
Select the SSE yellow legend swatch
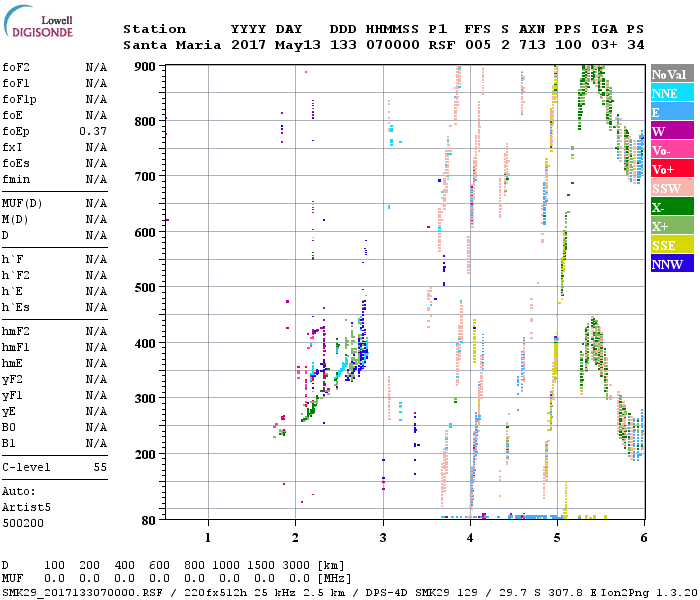[672, 244]
